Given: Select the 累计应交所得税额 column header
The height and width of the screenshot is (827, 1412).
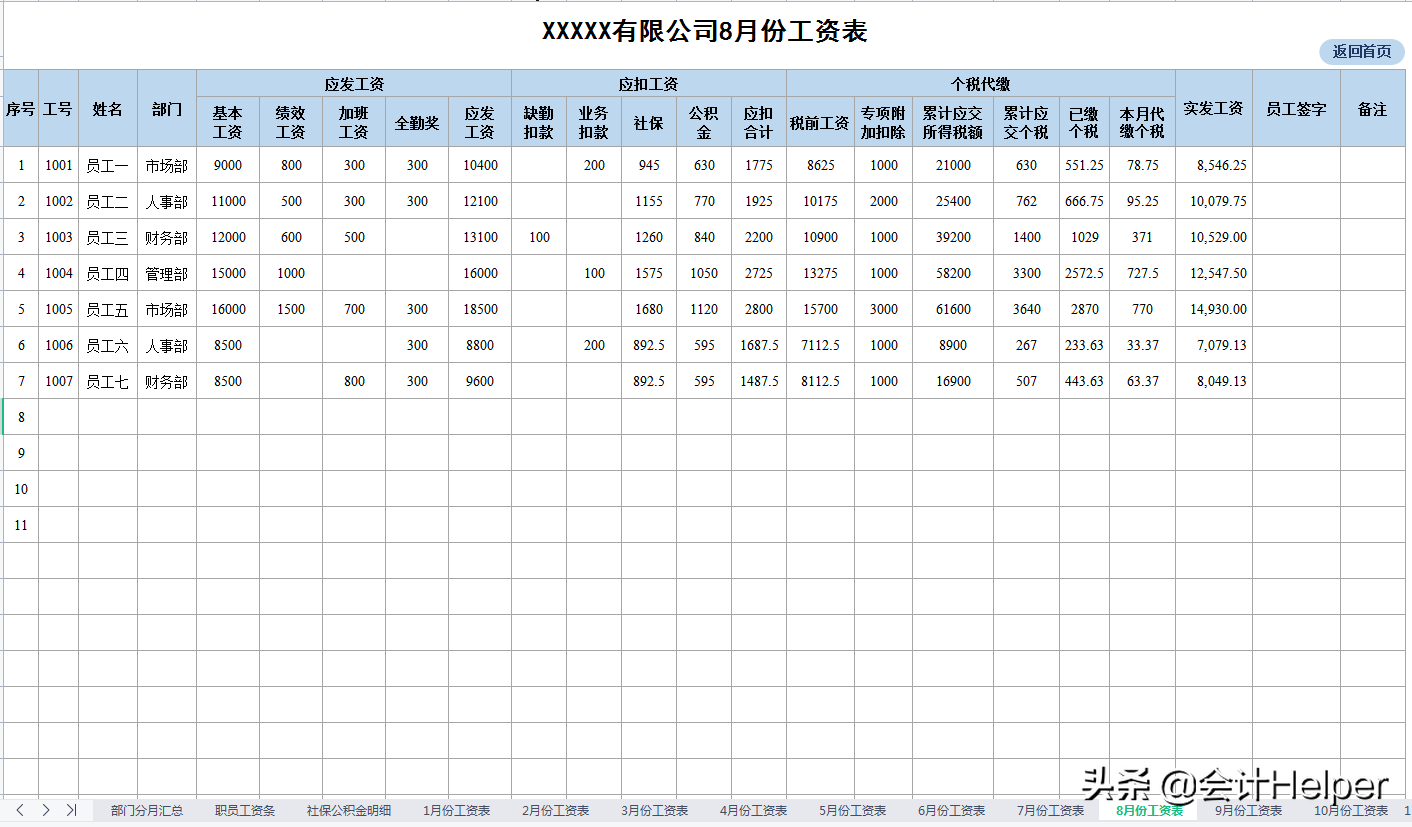Looking at the screenshot, I should (953, 123).
